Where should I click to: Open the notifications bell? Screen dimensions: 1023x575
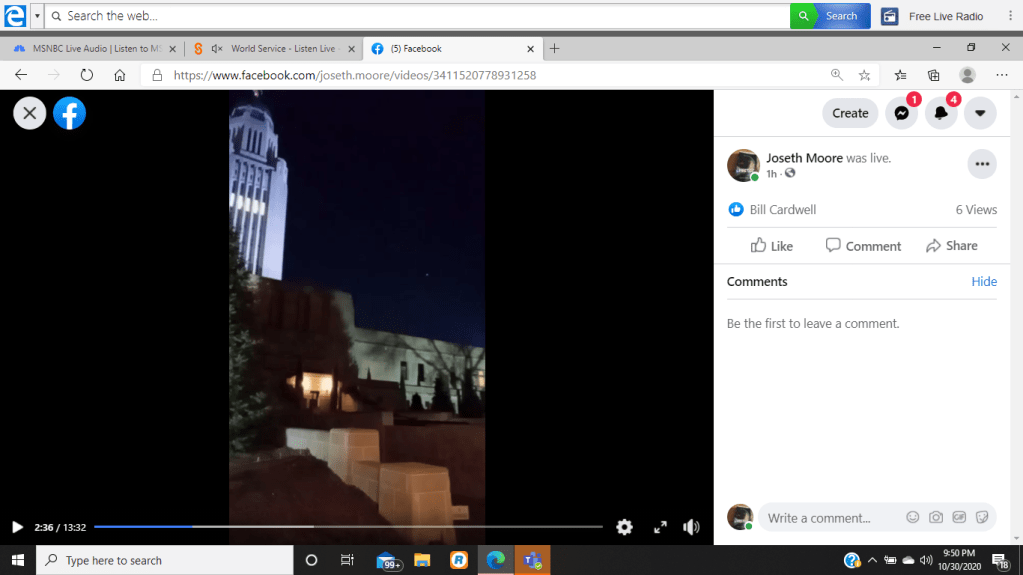(x=941, y=113)
